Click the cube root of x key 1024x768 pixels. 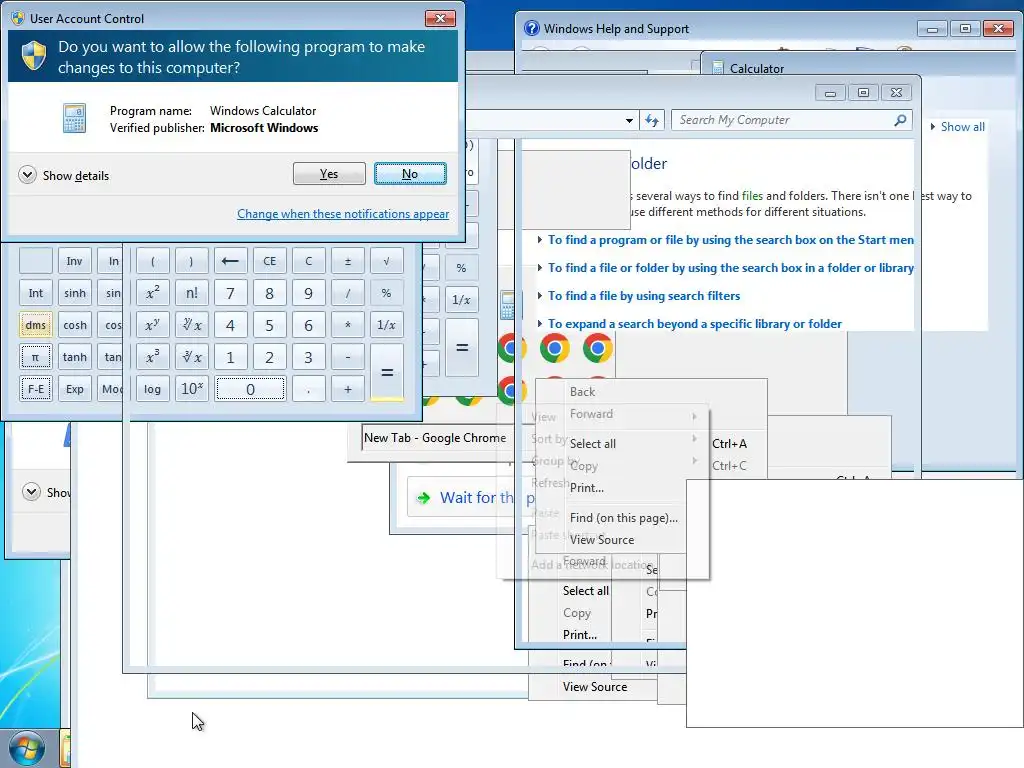pos(191,357)
